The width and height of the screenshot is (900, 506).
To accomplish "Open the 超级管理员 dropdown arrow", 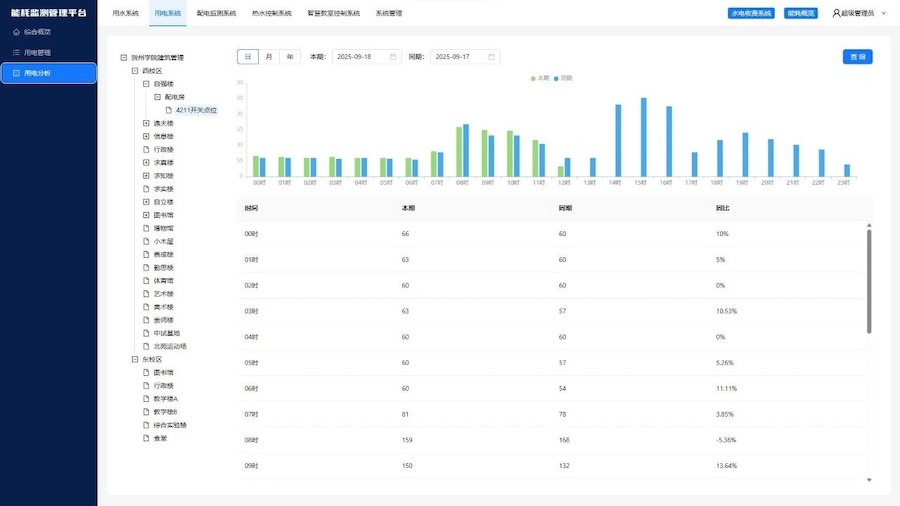I will point(884,13).
